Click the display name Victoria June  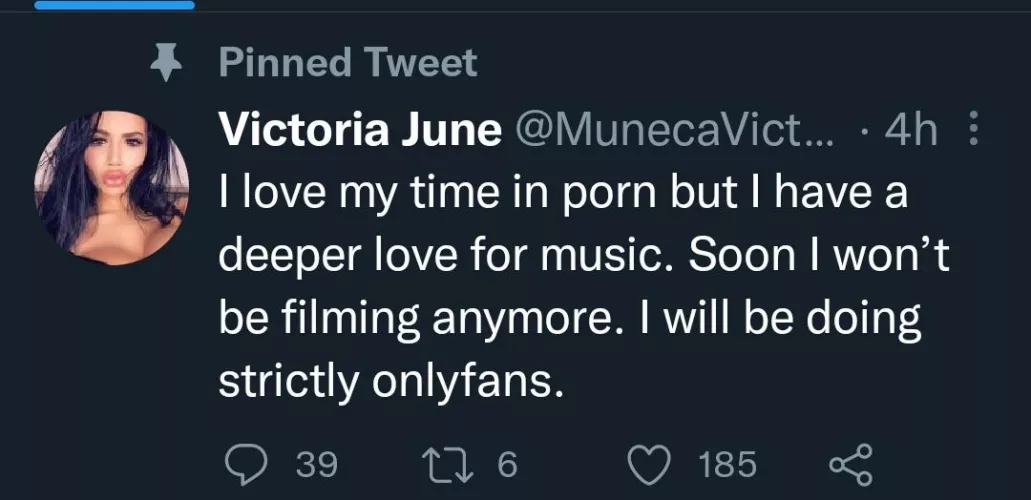(360, 132)
